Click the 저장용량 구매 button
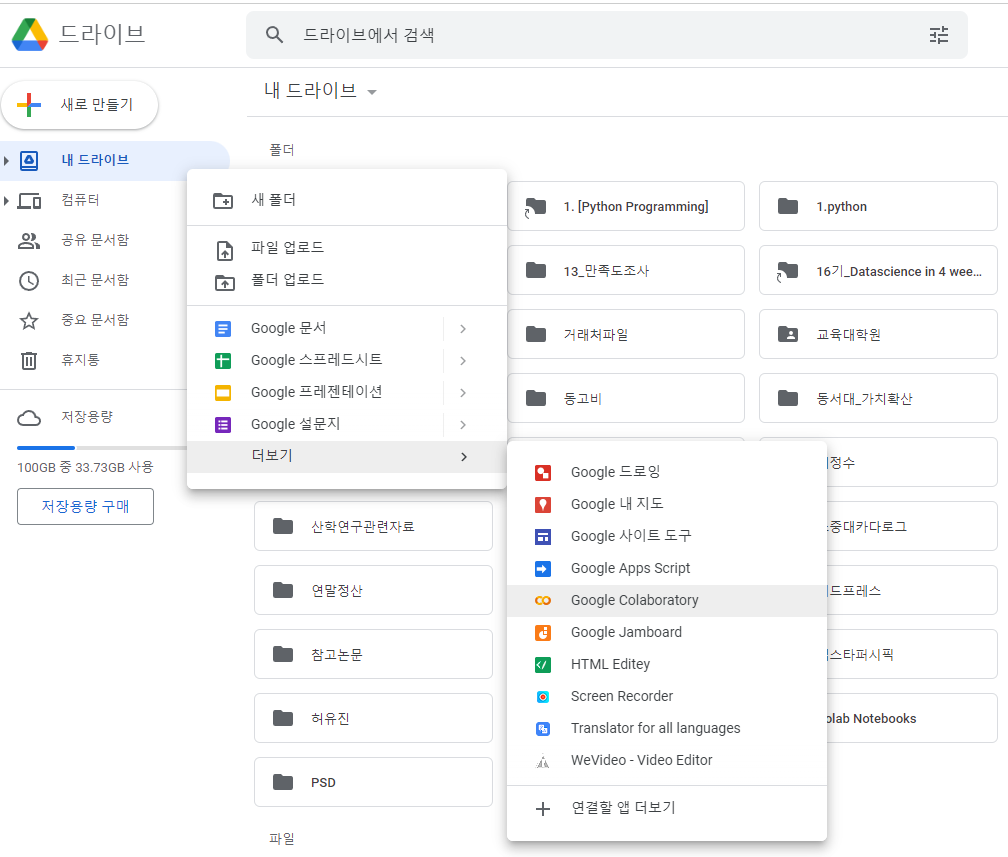This screenshot has height=857, width=1008. [86, 507]
